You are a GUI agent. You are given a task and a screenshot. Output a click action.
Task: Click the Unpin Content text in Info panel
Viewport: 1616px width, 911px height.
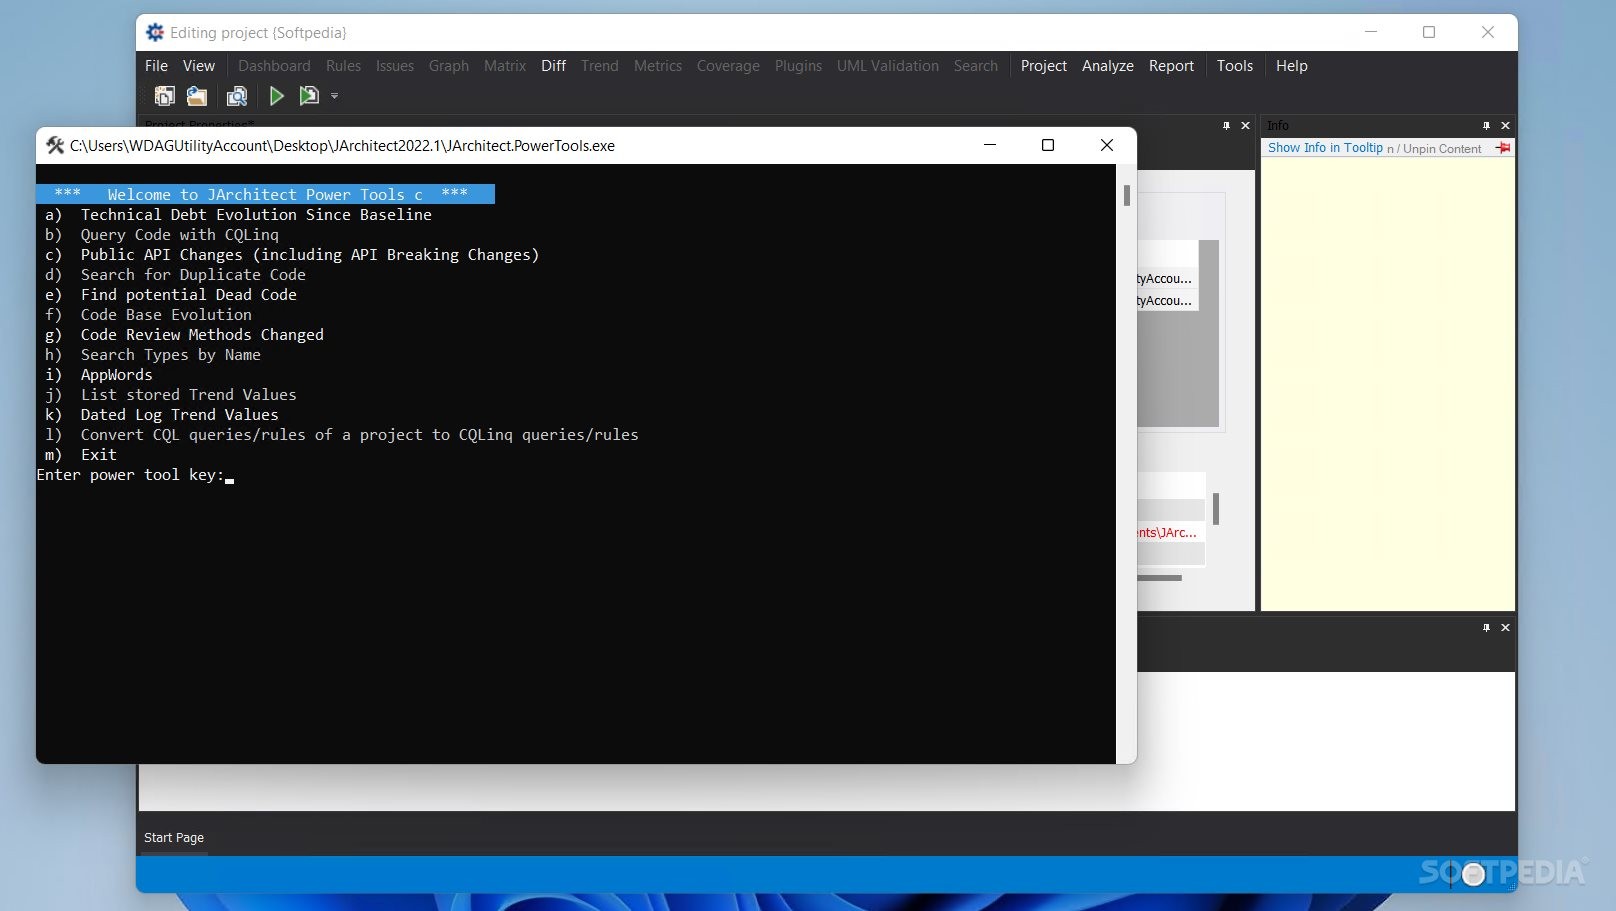pyautogui.click(x=1442, y=149)
